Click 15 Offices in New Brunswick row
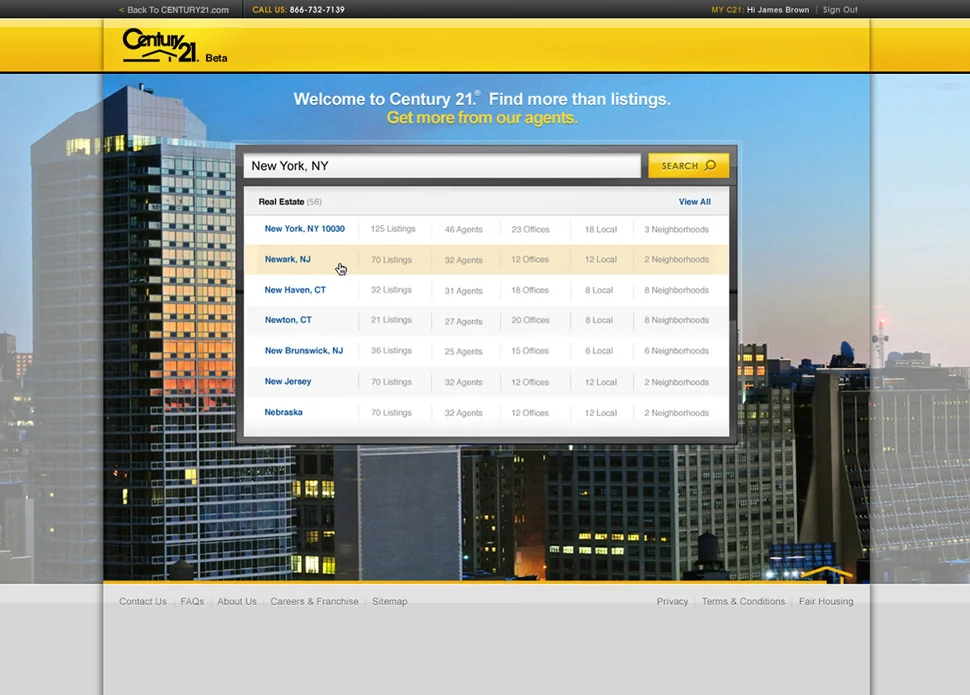Viewport: 970px width, 695px height. coord(530,351)
